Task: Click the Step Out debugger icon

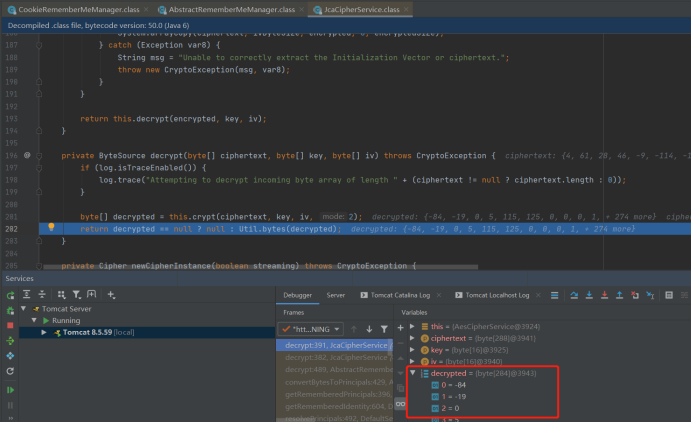Action: [620, 295]
